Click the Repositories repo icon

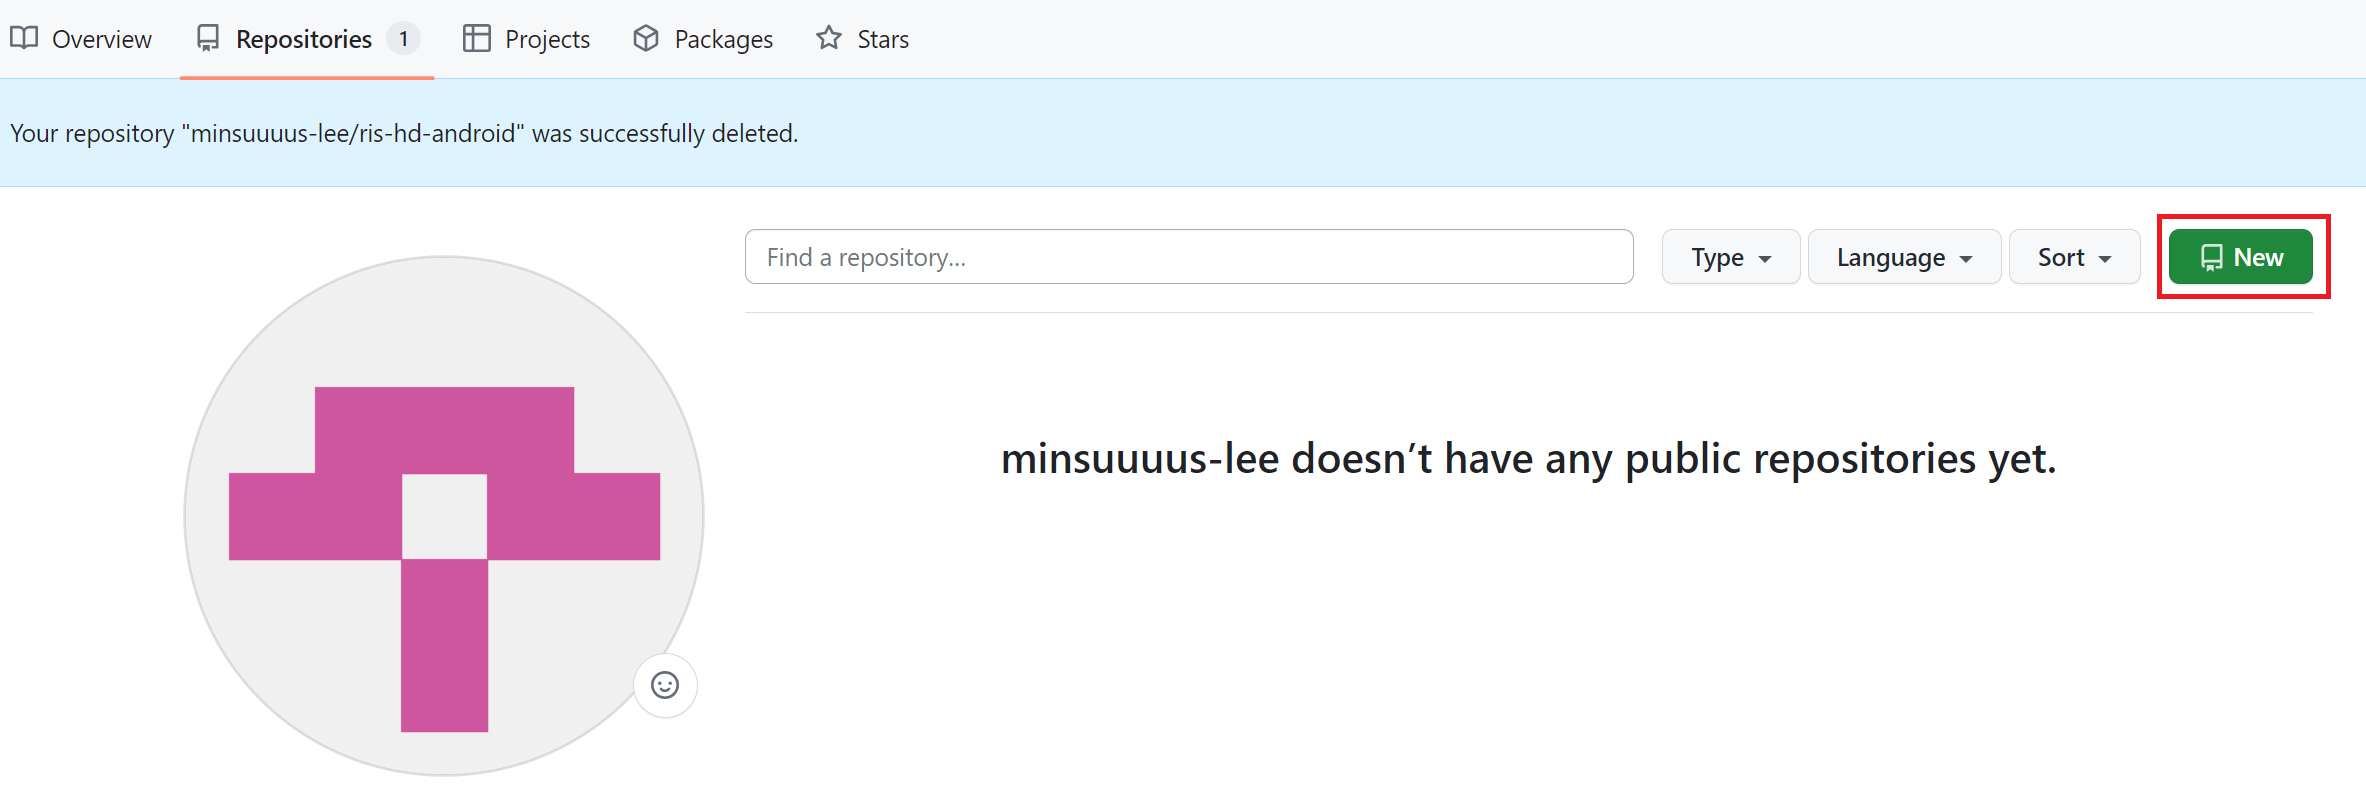[x=208, y=39]
